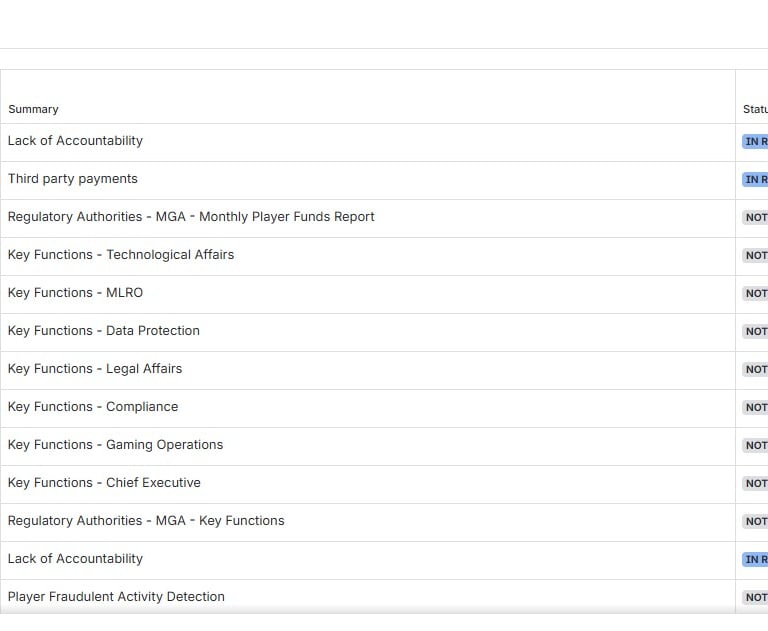Image resolution: width=768 pixels, height=631 pixels.
Task: Open Key Functions - Gaming Operations issue
Action: click(116, 445)
